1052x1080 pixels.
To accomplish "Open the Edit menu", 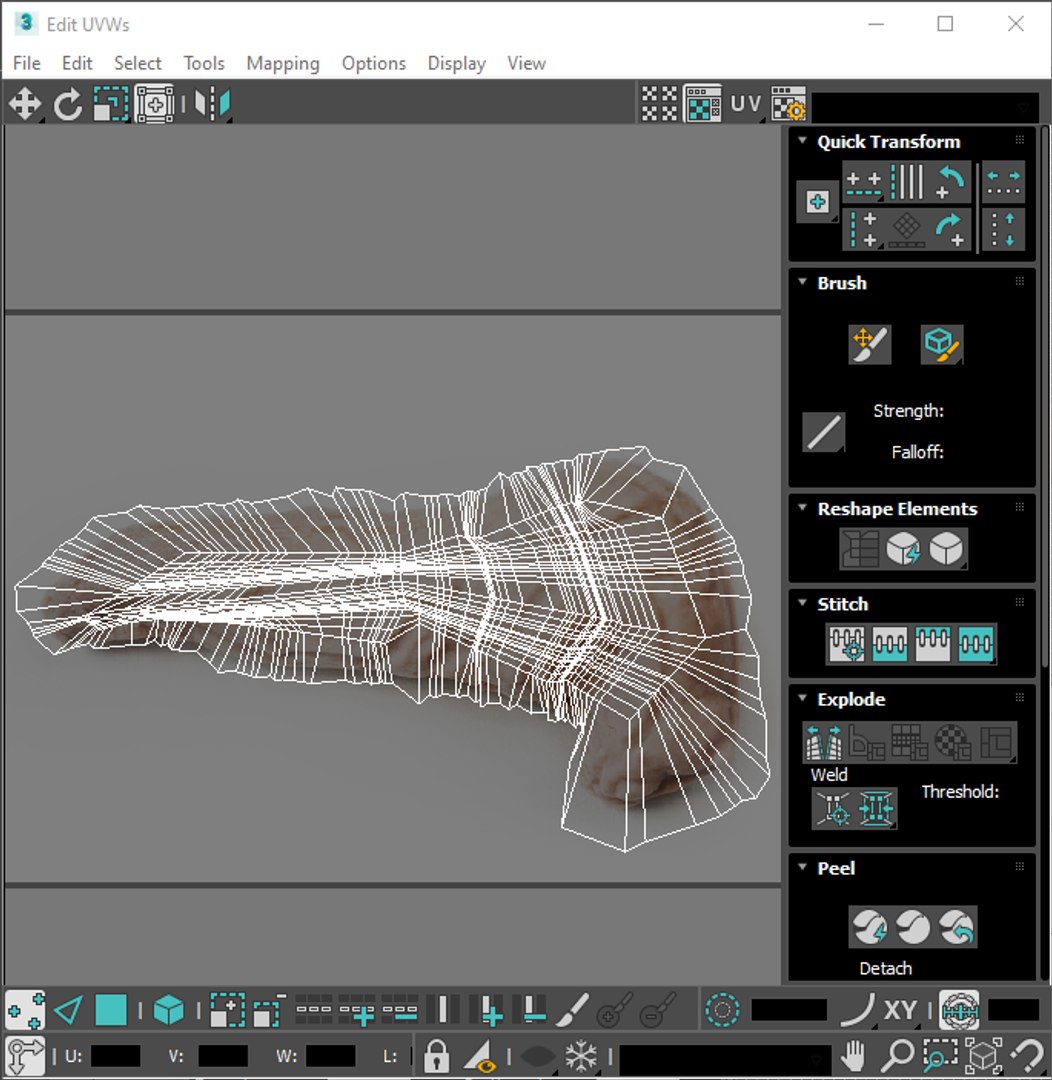I will point(77,63).
